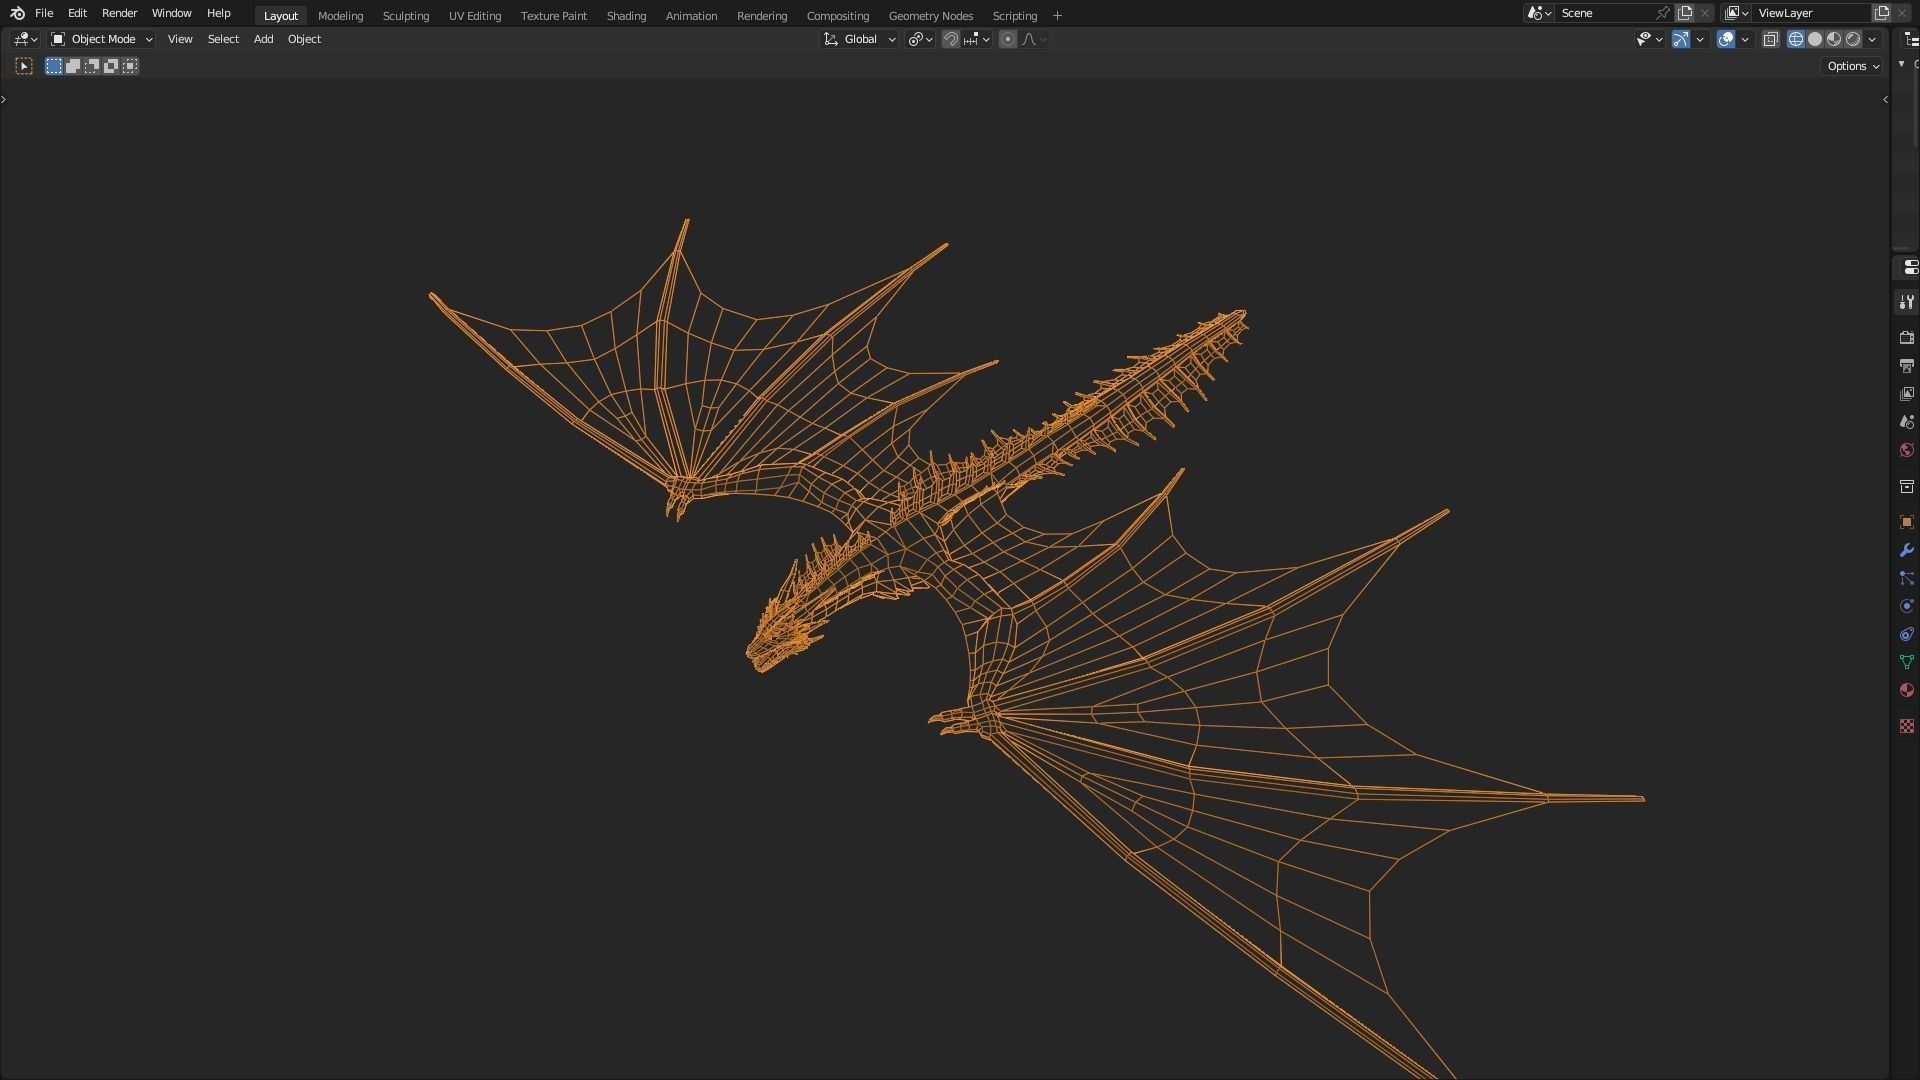Viewport: 1920px width, 1080px height.
Task: Open the Material properties tab
Action: coord(1906,690)
